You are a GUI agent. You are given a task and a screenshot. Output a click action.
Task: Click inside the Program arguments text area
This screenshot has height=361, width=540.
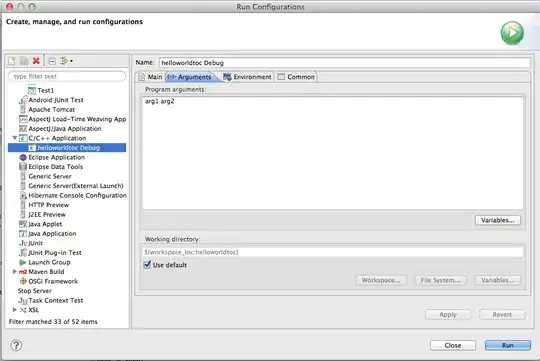333,153
